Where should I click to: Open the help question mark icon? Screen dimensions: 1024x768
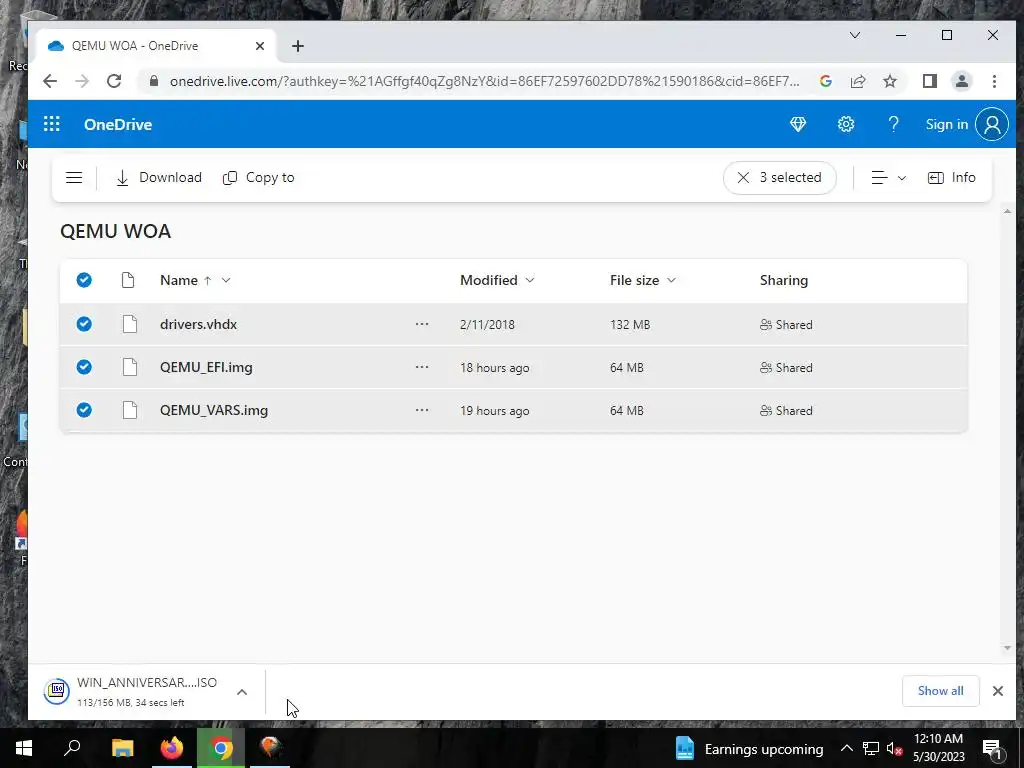(x=893, y=124)
